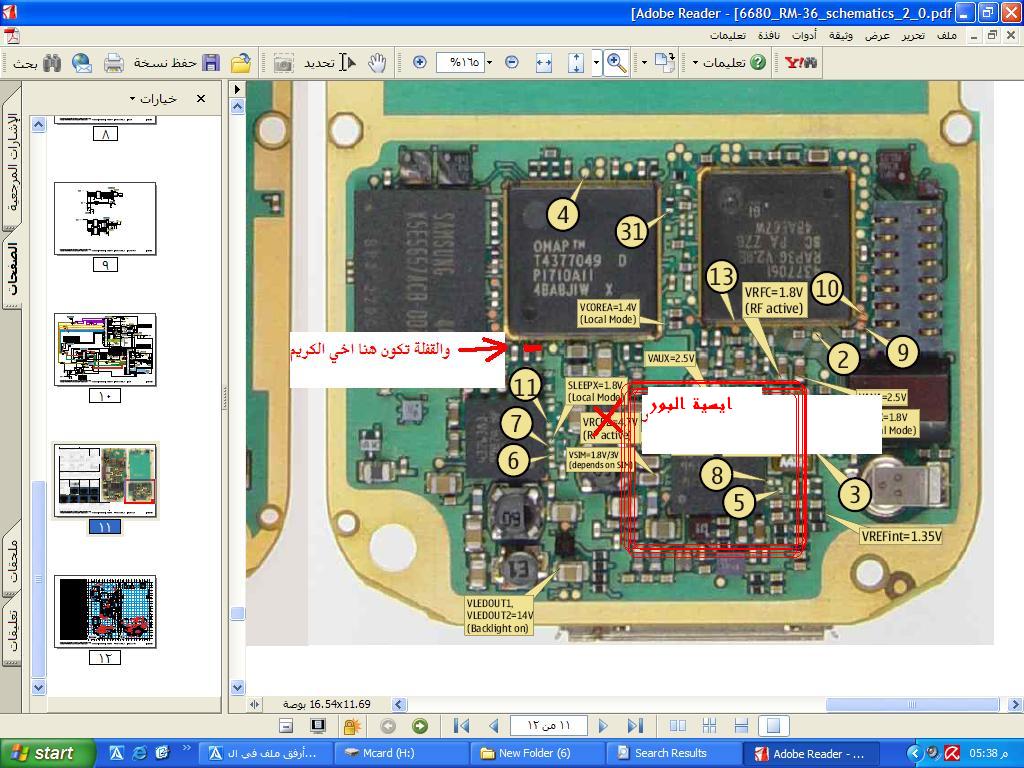Collapse the navigation pane with the black arrow

click(x=237, y=89)
